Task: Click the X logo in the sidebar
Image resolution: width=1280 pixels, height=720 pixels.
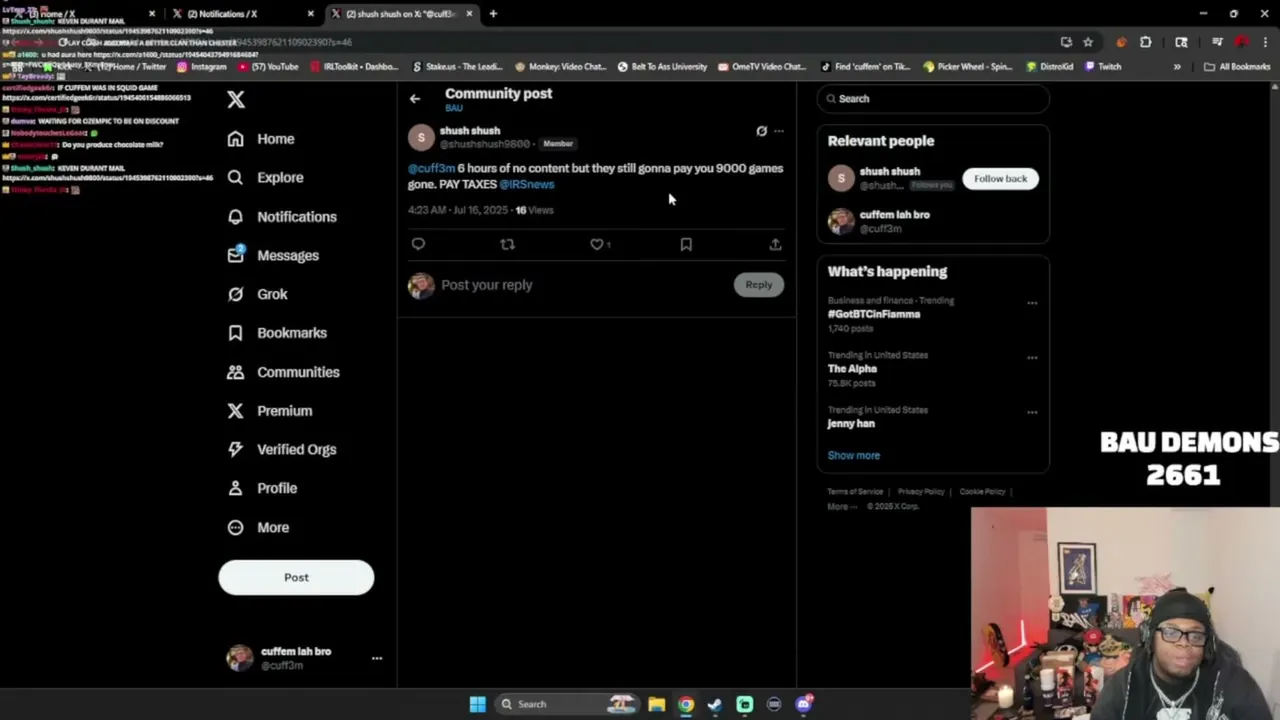Action: [x=236, y=99]
